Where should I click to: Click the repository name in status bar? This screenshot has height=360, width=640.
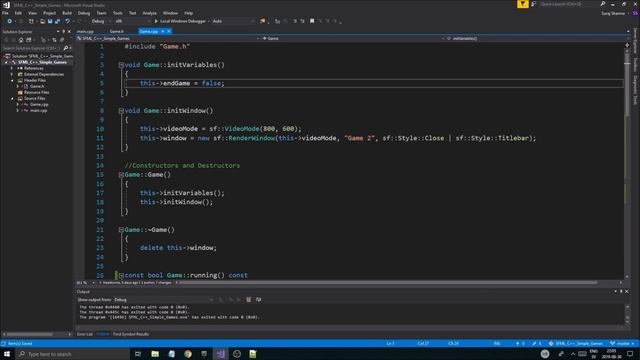pos(576,344)
